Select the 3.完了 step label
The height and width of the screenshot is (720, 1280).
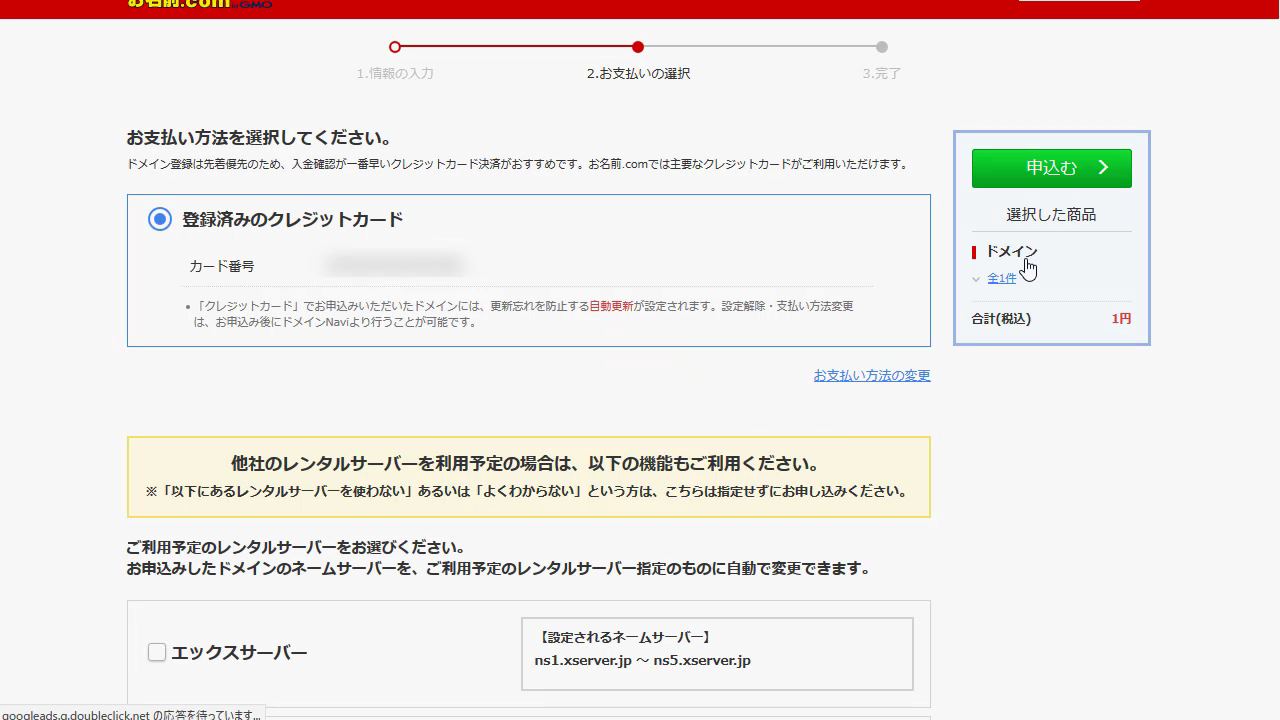tap(881, 74)
